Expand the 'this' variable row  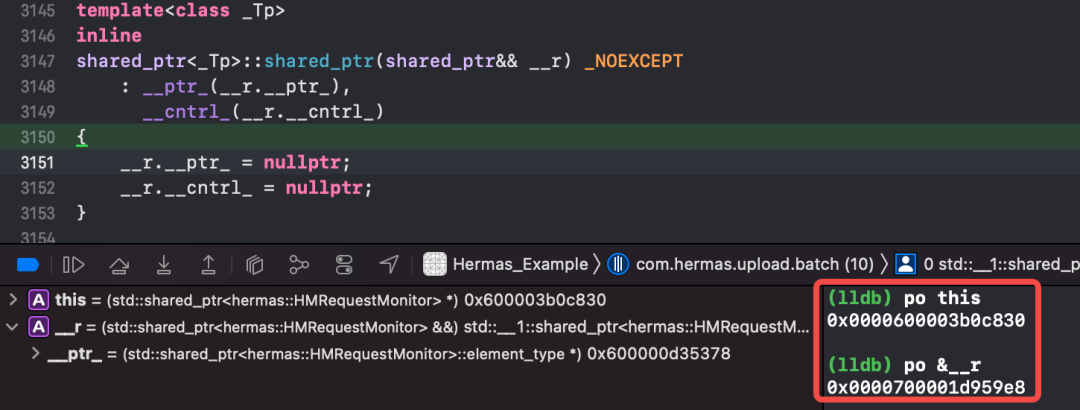coord(12,300)
